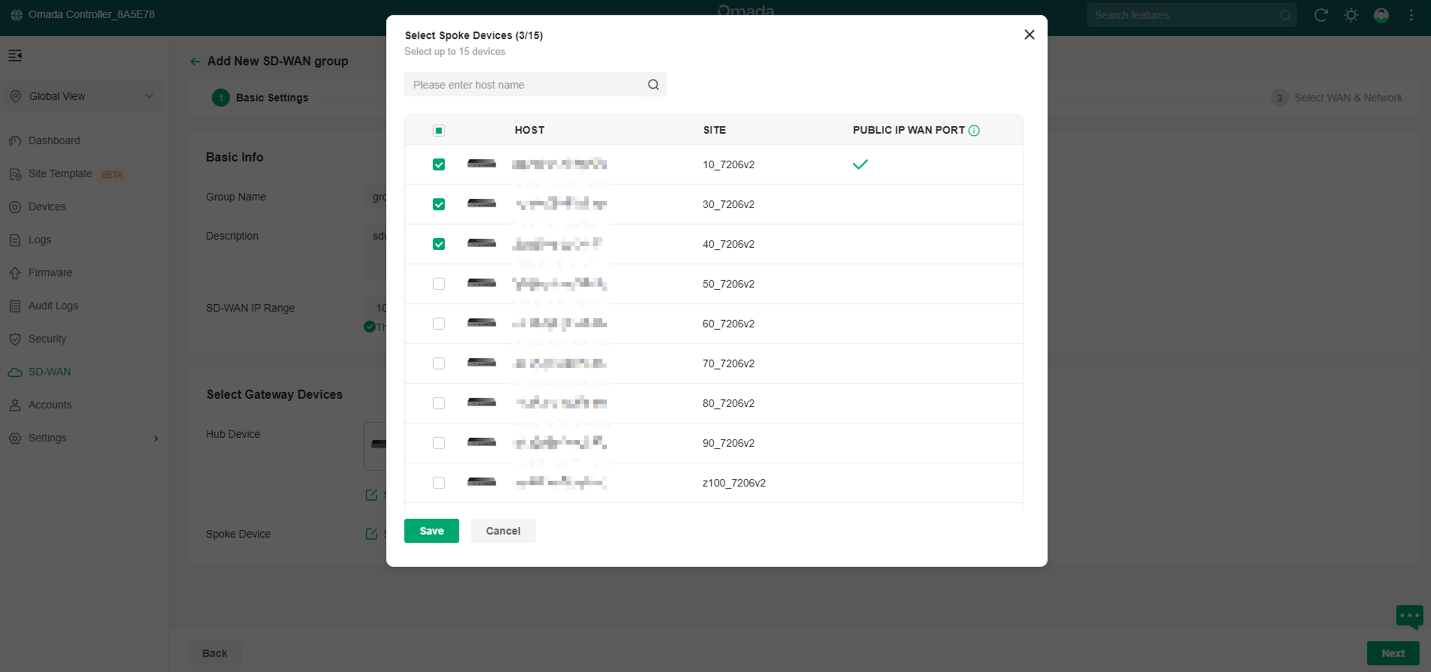Check the 80_7206v2 device checkbox
This screenshot has height=672, width=1431.
(x=439, y=403)
